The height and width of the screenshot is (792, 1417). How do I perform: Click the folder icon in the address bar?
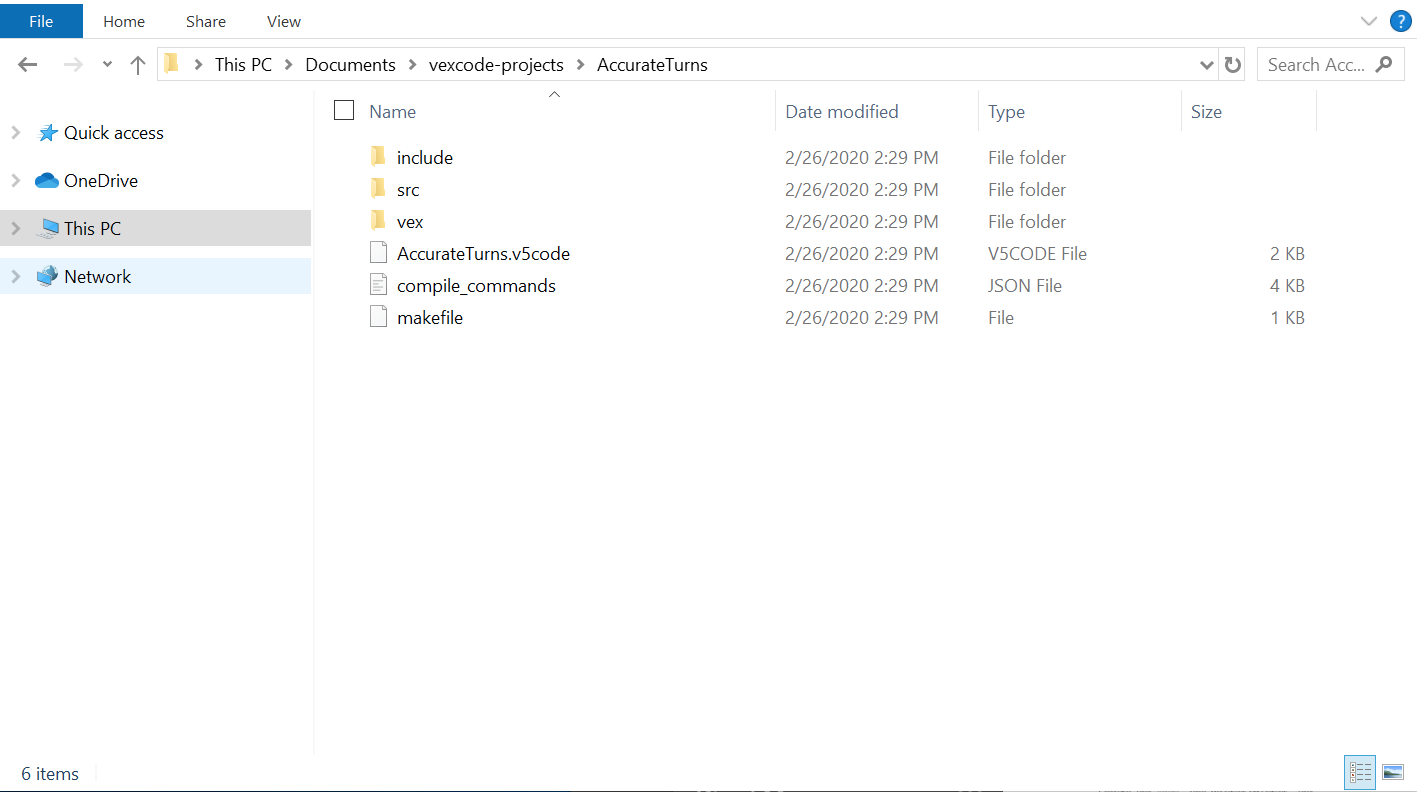click(171, 64)
